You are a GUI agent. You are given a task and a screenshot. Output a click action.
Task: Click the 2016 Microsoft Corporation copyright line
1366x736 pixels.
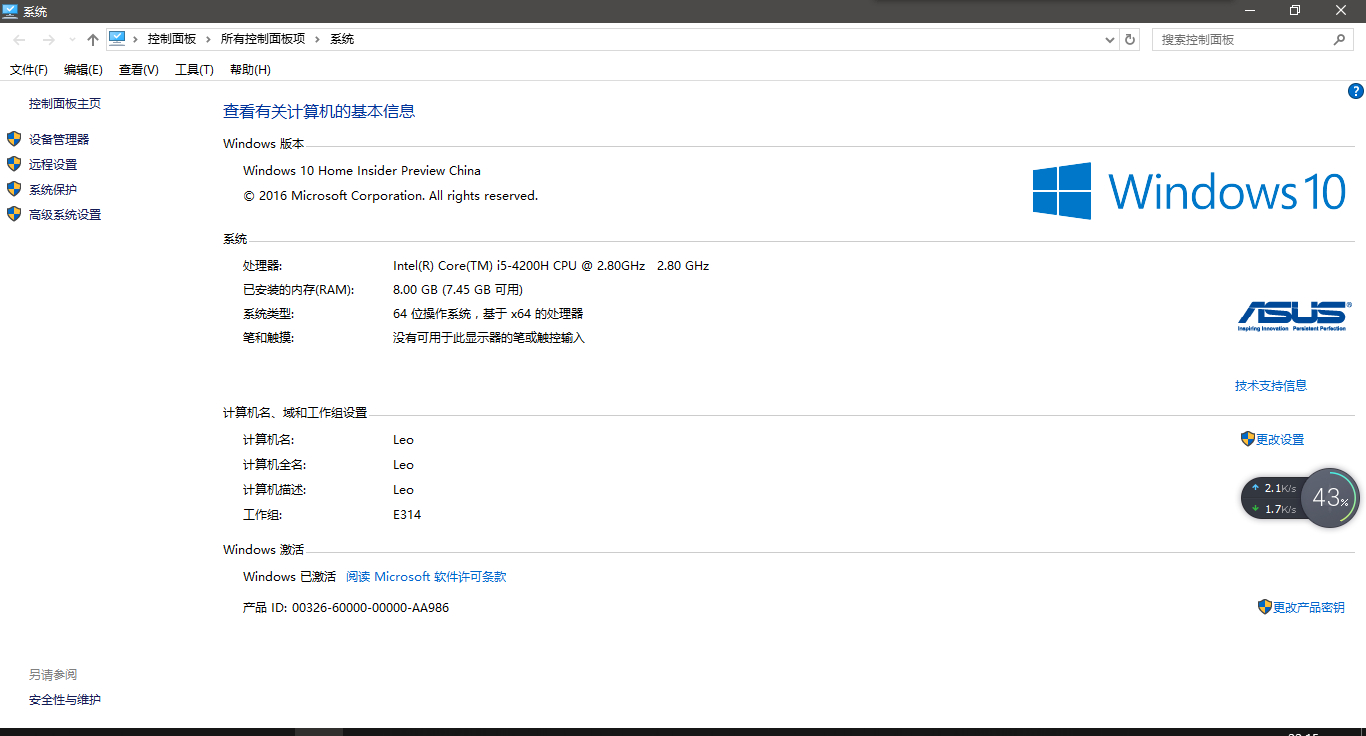coord(391,196)
